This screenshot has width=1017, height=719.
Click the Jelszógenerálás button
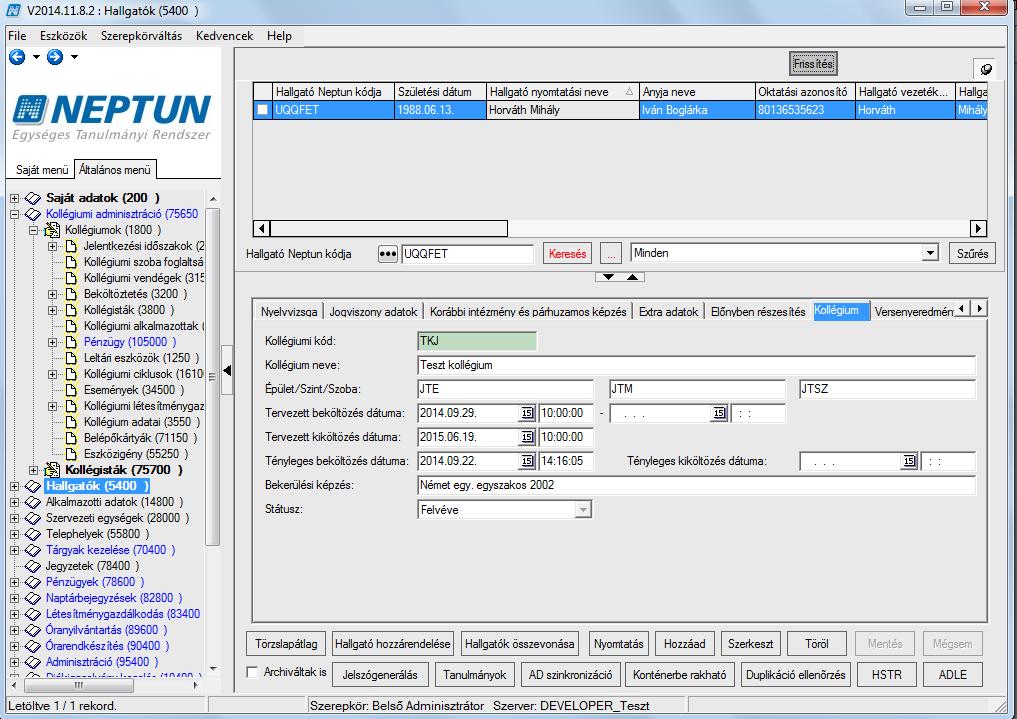[380, 675]
